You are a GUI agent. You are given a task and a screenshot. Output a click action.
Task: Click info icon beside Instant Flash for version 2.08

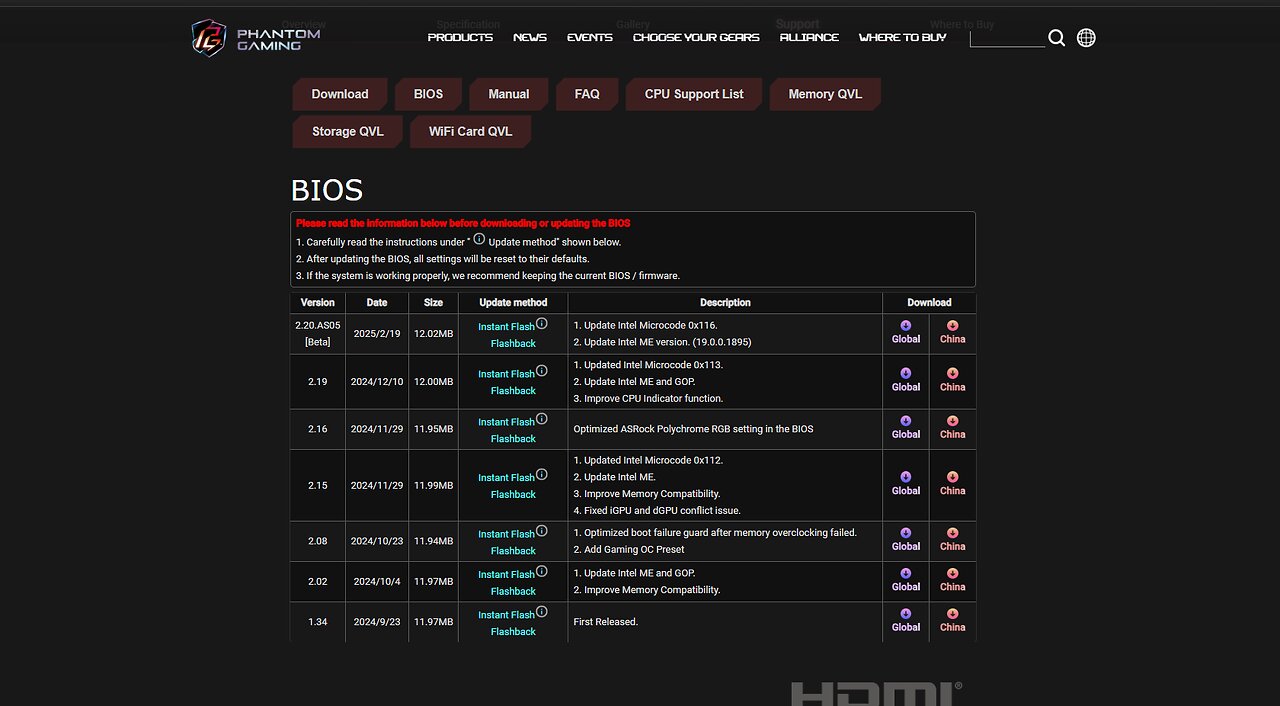pos(541,530)
